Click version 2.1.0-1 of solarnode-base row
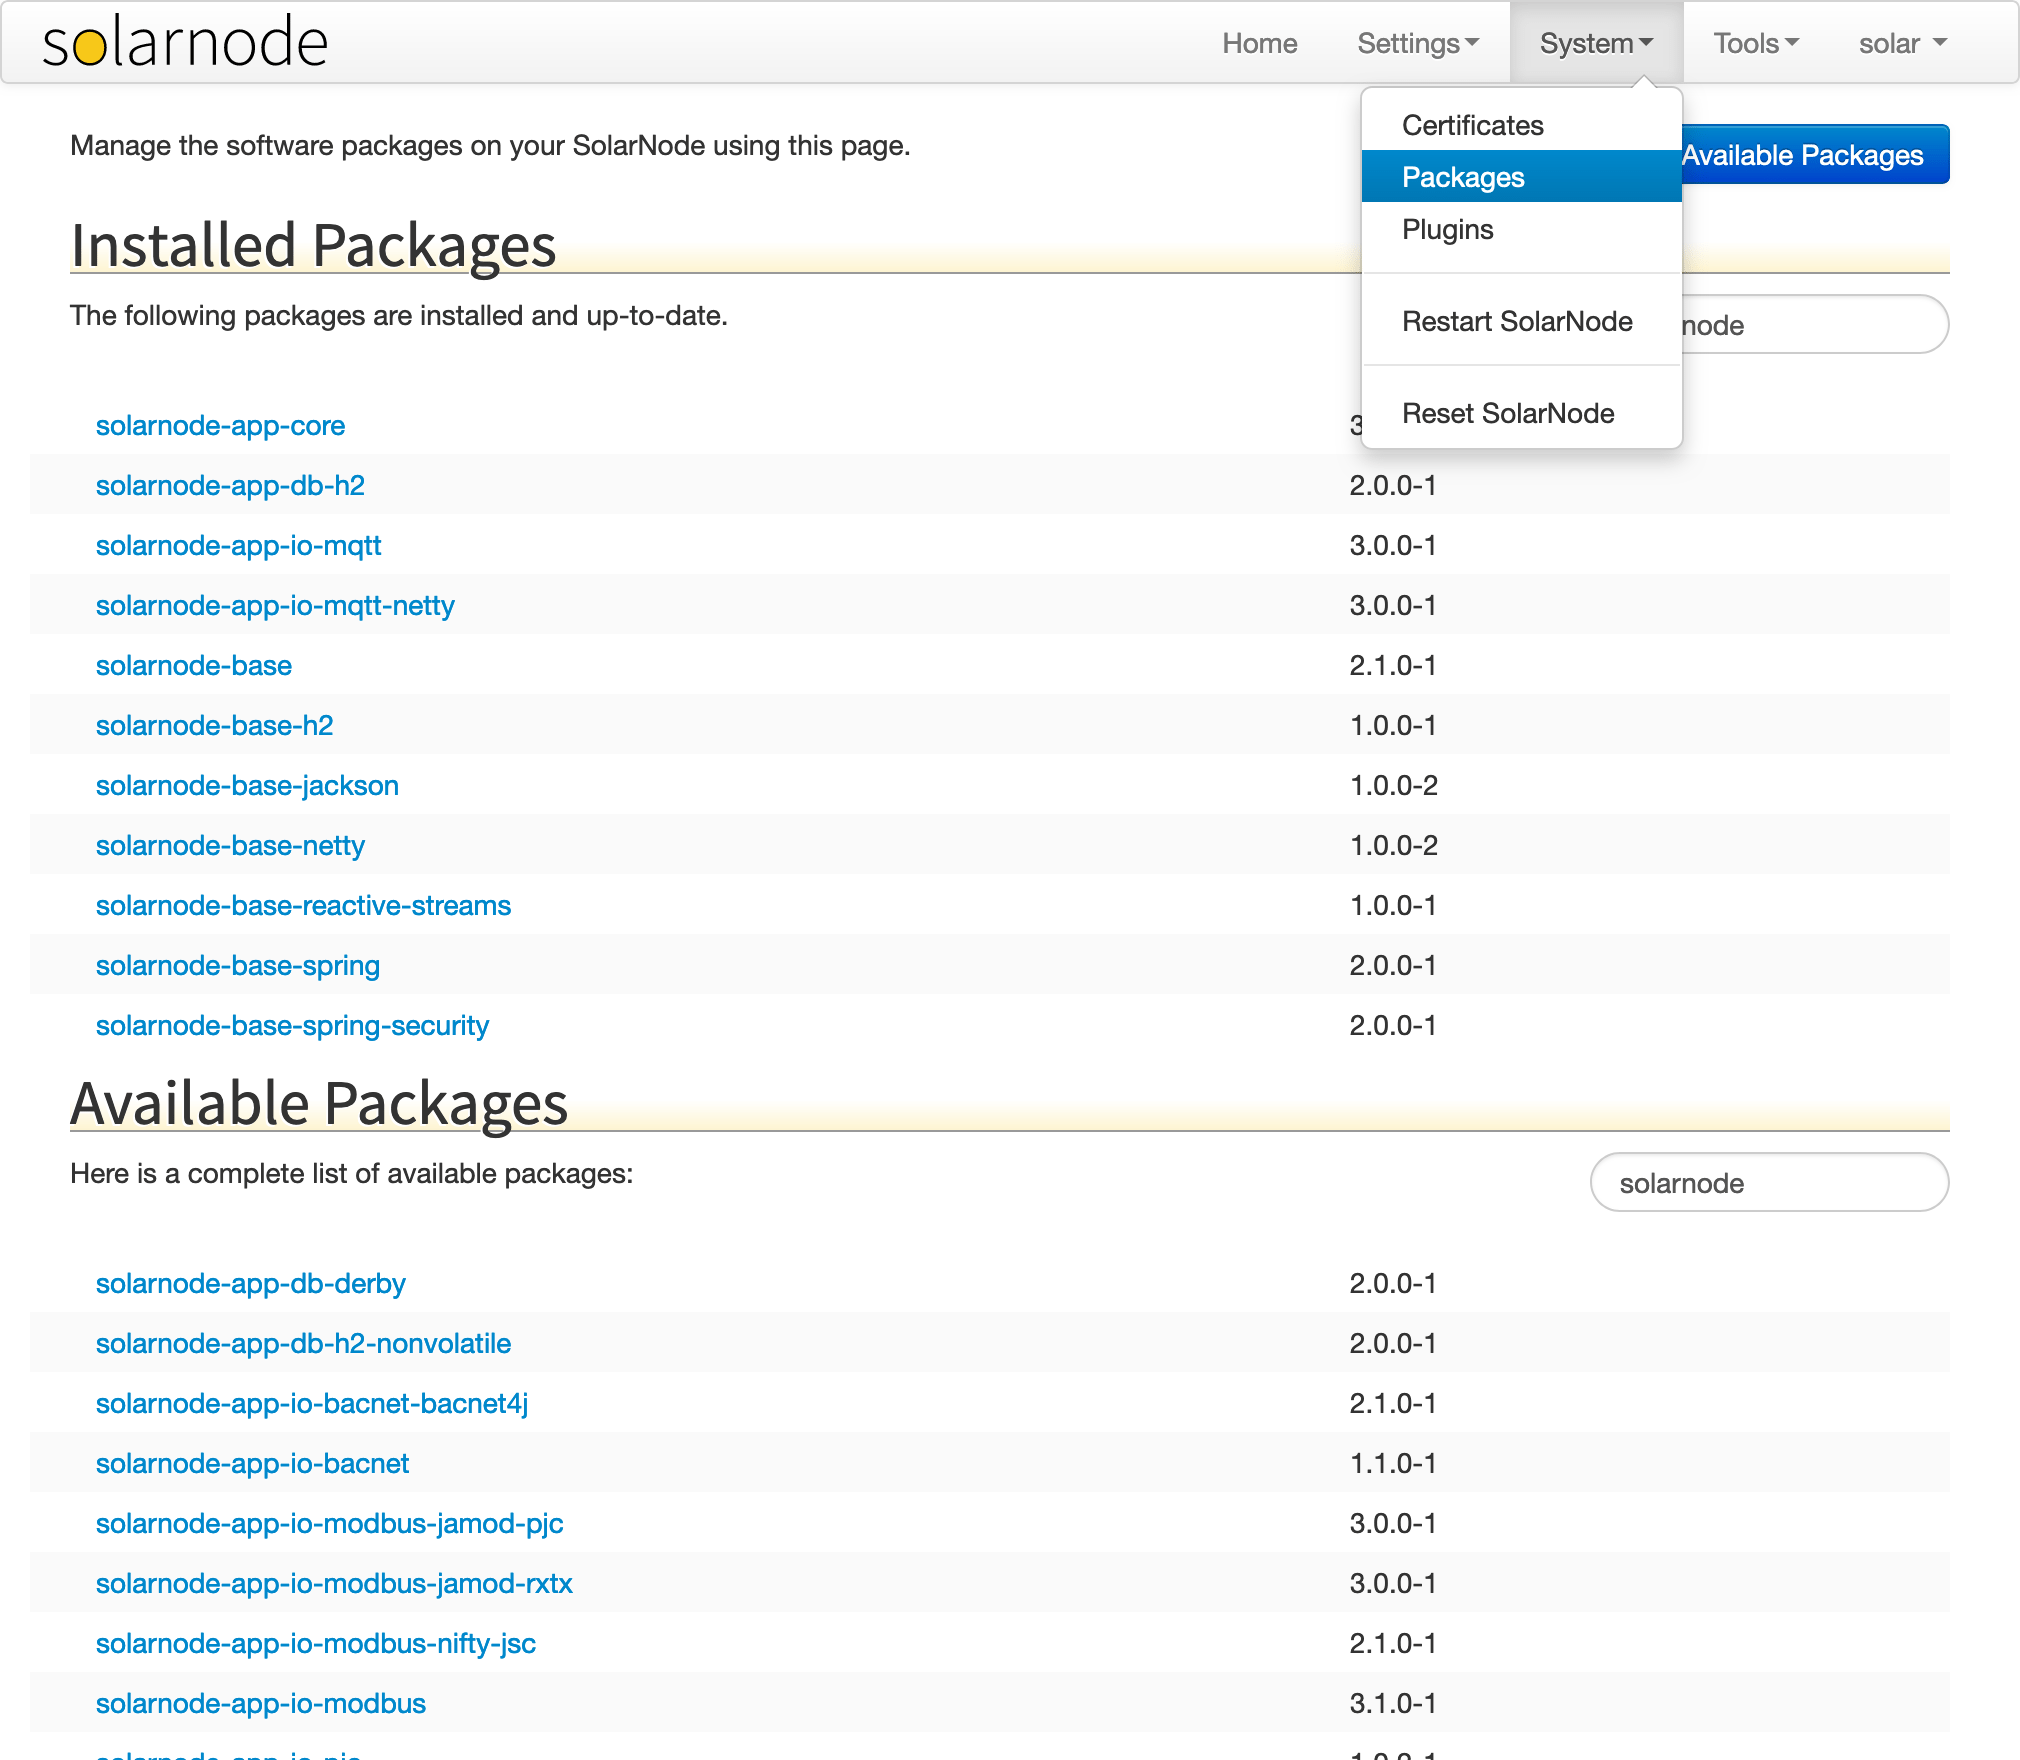 1393,666
